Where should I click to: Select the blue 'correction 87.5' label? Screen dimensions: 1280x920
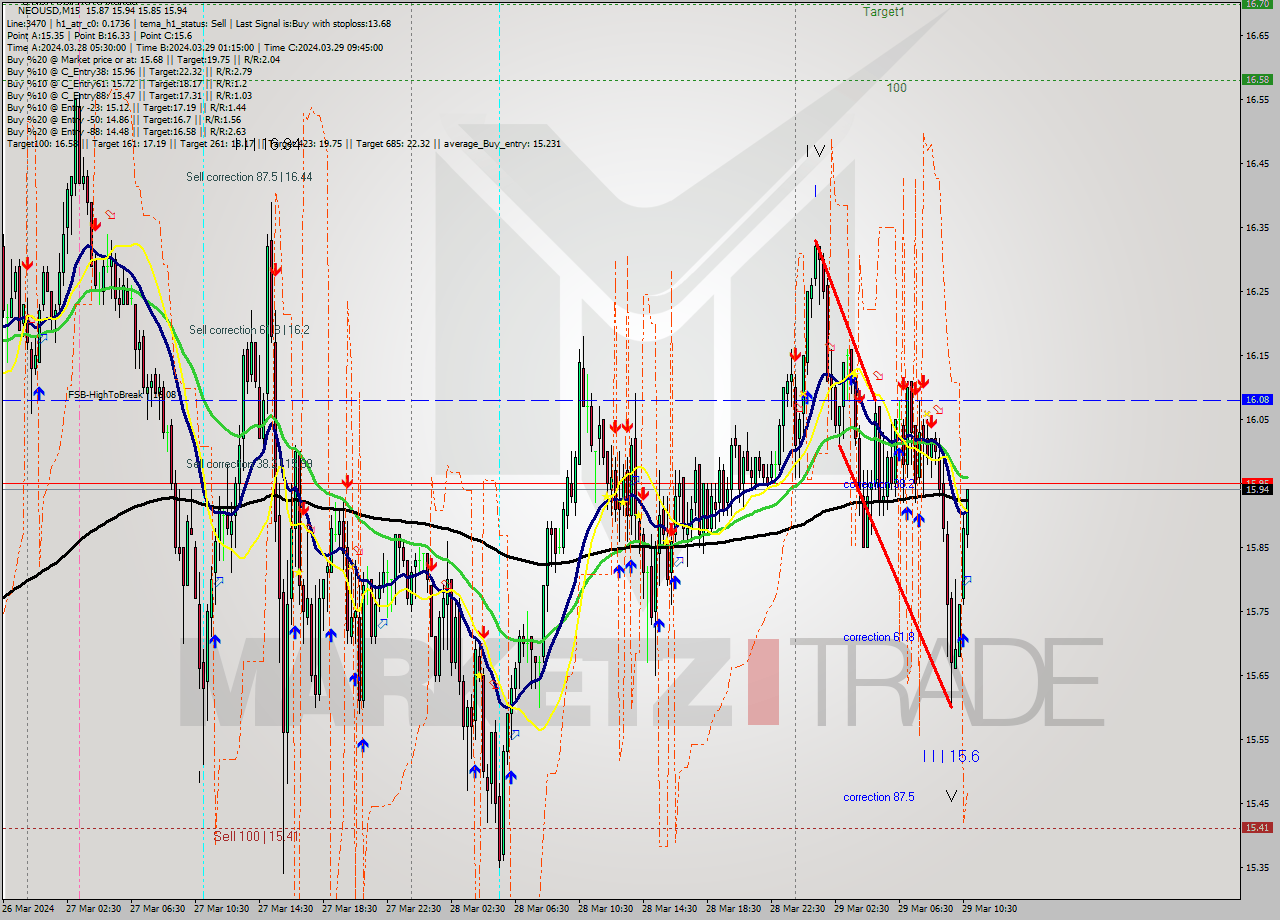(x=878, y=797)
